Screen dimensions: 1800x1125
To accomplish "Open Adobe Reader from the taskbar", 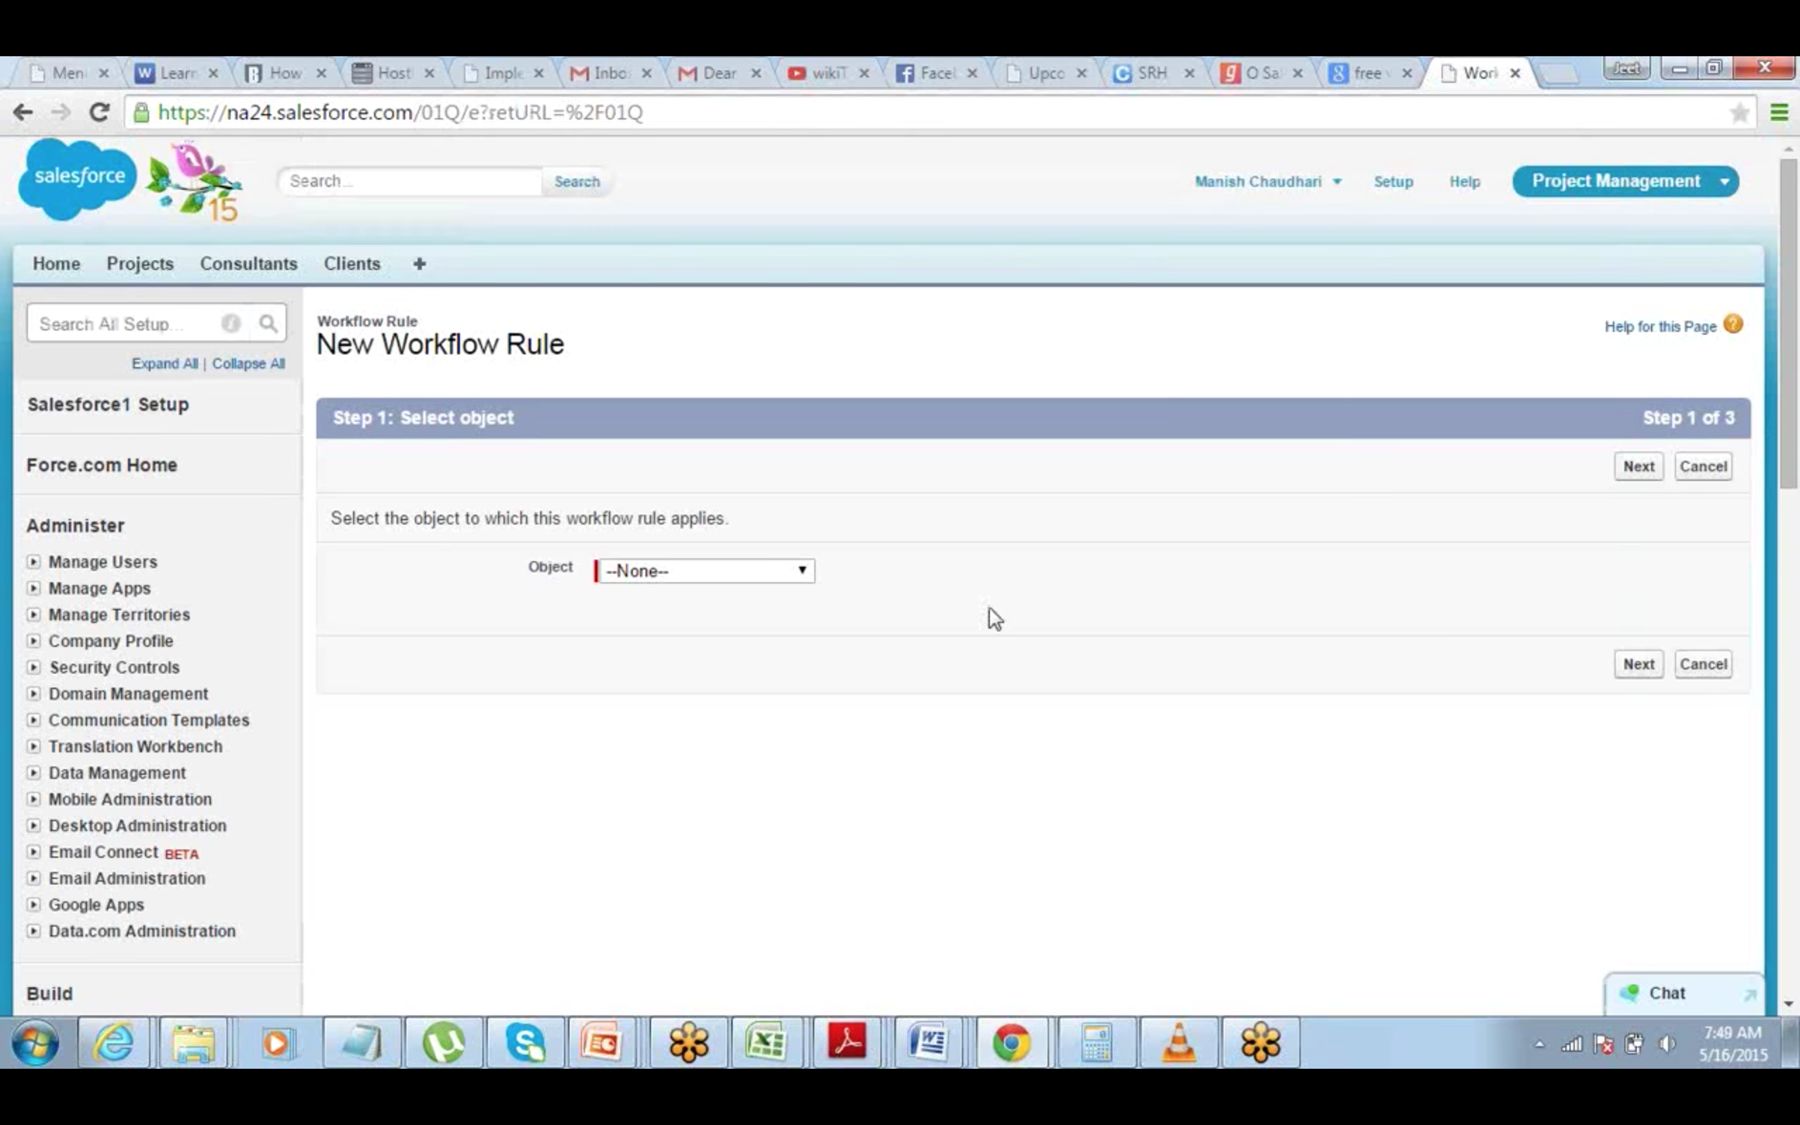I will point(848,1043).
